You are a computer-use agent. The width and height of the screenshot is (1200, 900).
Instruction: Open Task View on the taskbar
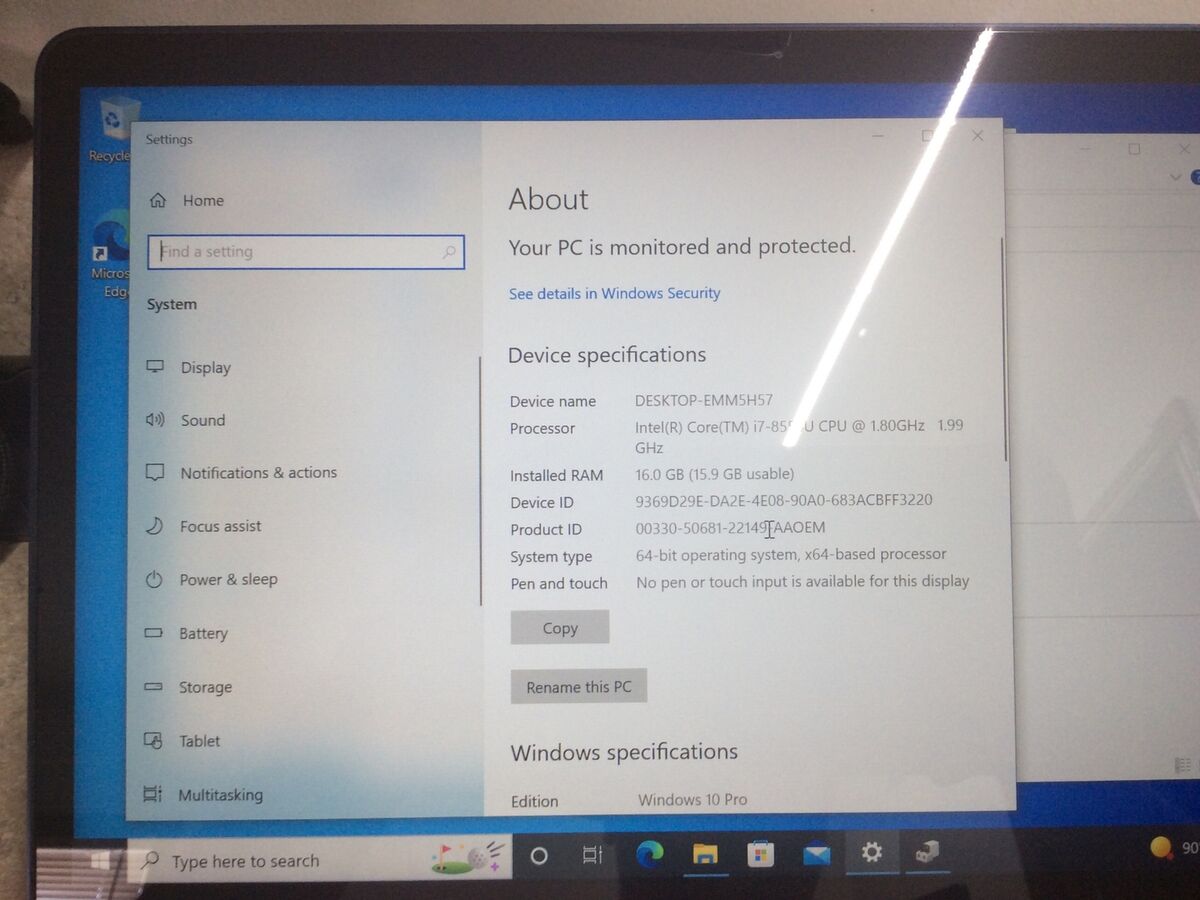tap(592, 855)
